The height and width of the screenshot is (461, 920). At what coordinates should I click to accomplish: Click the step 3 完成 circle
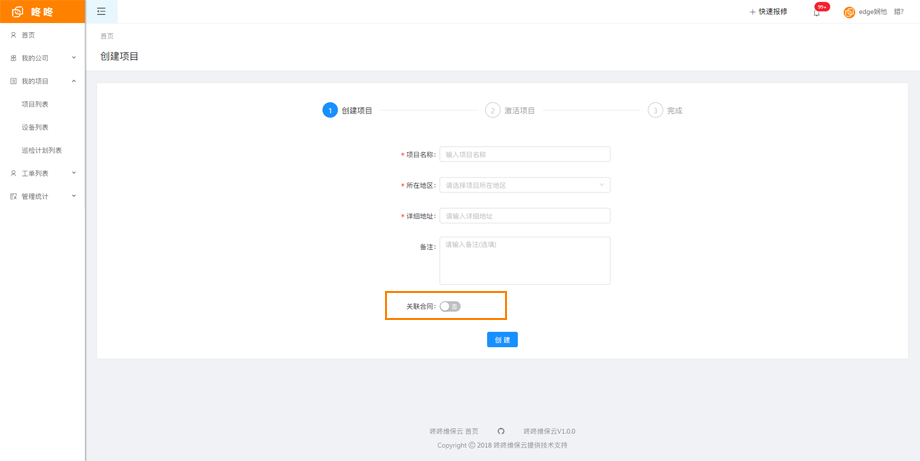(x=655, y=110)
